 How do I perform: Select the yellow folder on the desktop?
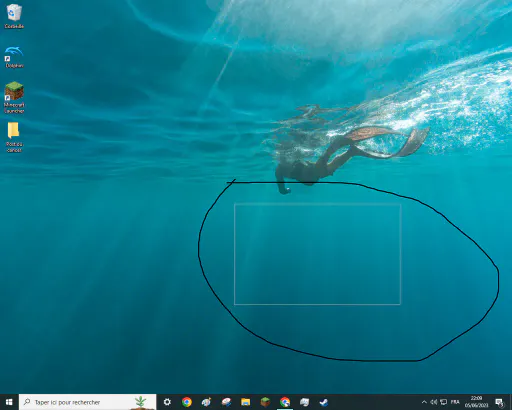coord(14,137)
